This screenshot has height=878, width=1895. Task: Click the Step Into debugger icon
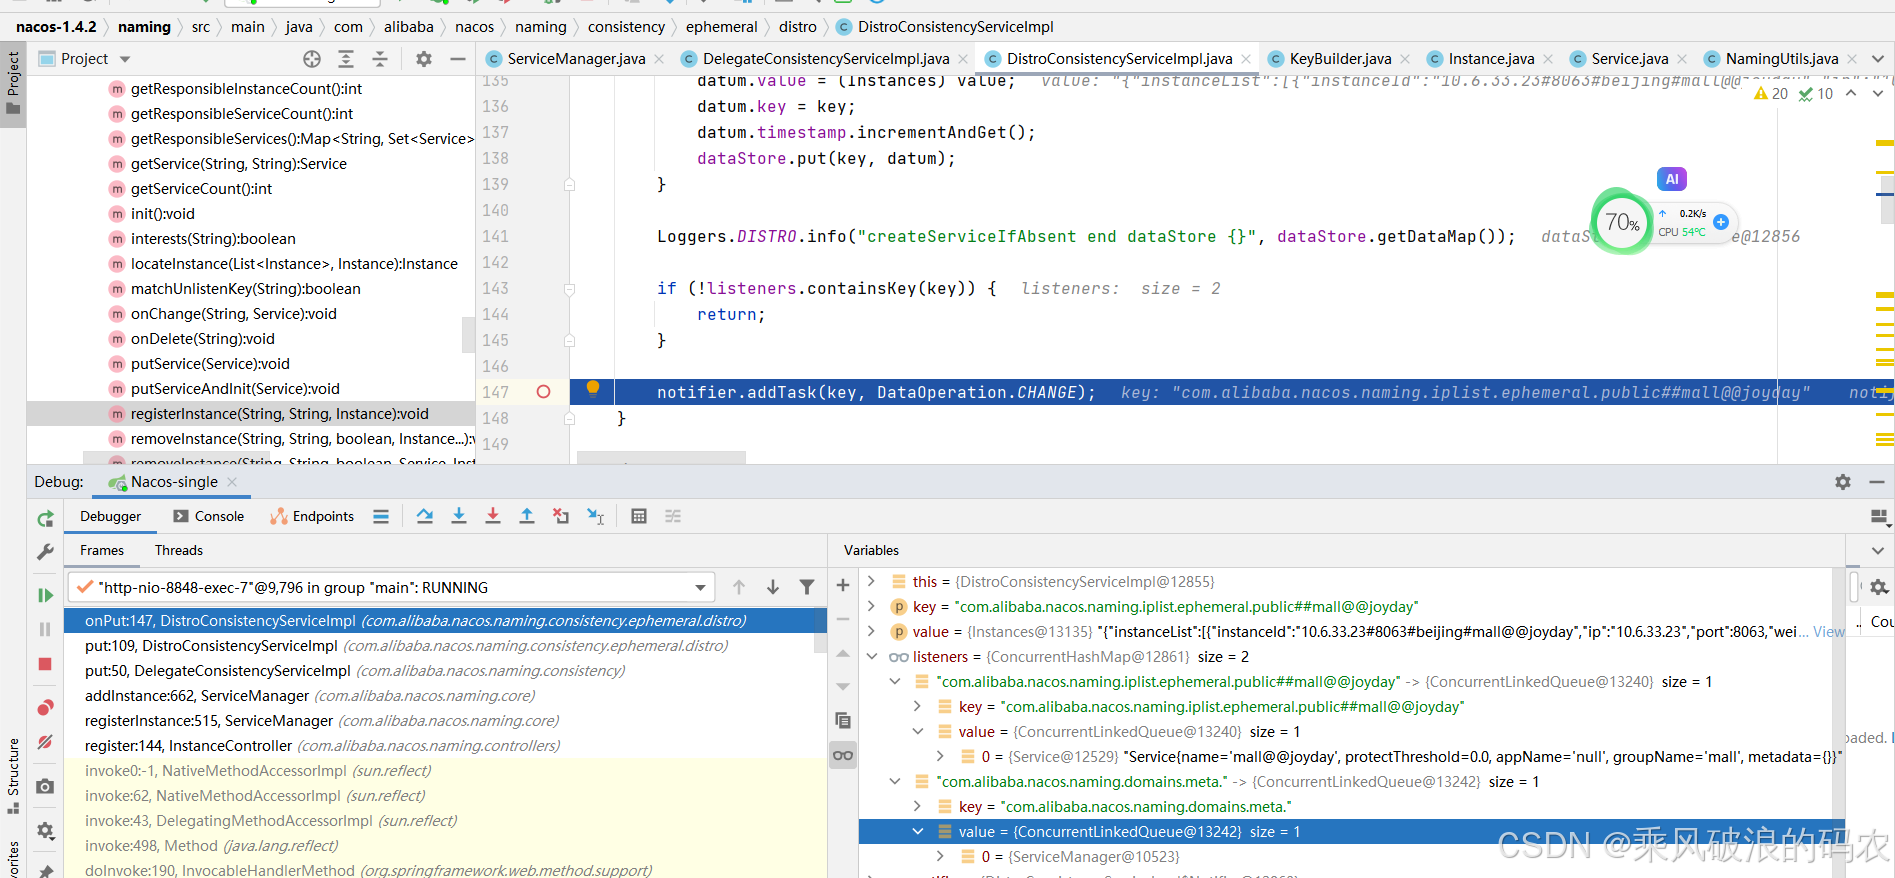point(459,516)
